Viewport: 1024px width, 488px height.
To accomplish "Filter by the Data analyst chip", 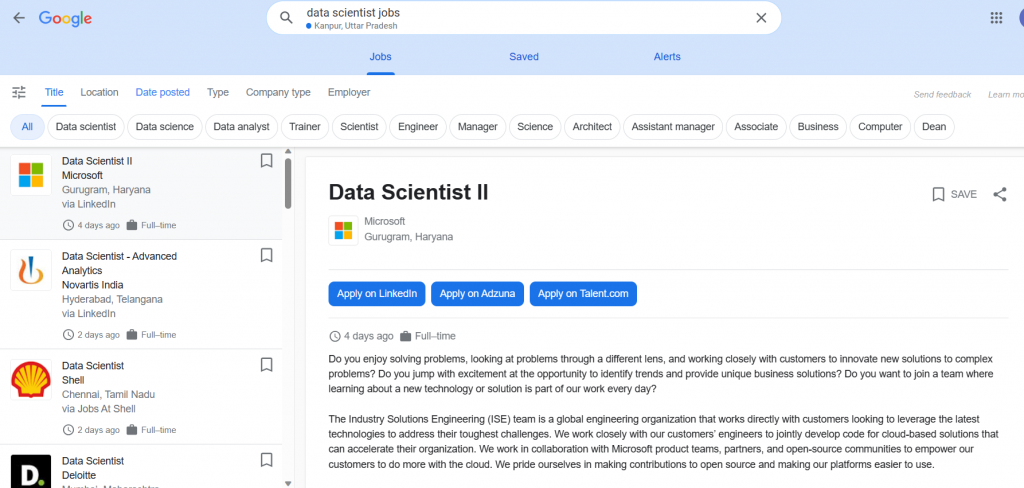I will tap(242, 127).
